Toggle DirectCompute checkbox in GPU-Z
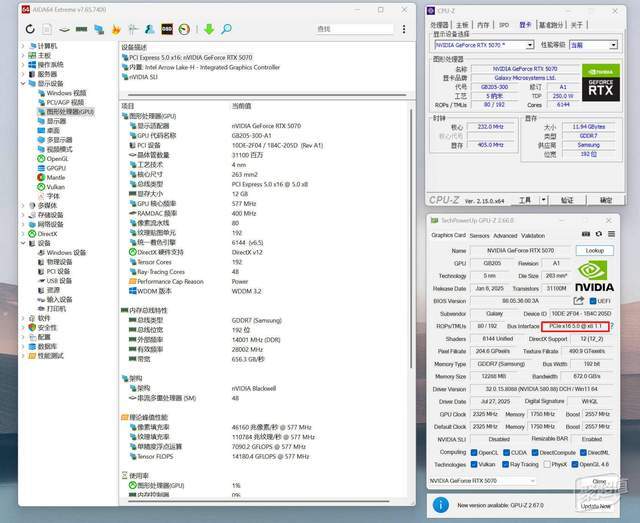640x523 pixels. (x=535, y=452)
